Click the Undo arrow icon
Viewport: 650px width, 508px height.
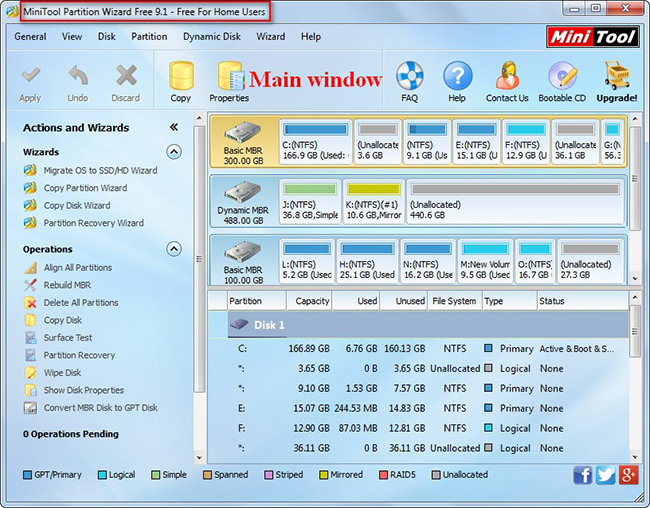click(x=78, y=76)
